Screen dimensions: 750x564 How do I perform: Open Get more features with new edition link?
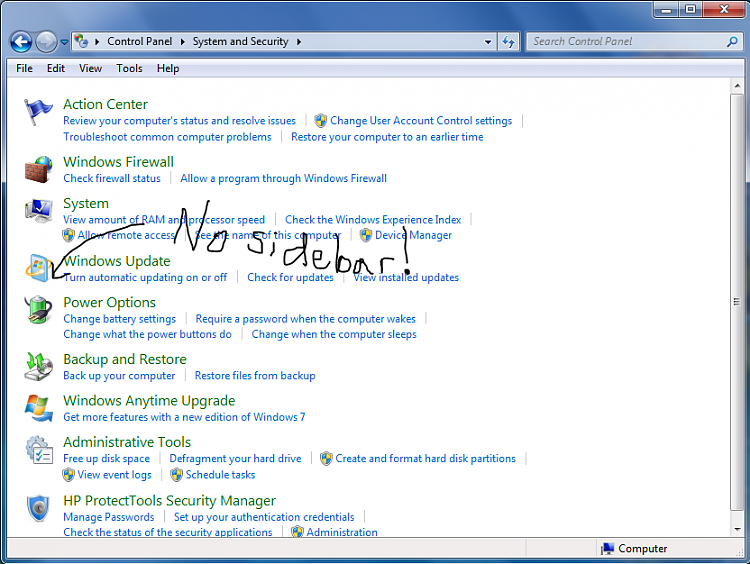click(x=184, y=417)
